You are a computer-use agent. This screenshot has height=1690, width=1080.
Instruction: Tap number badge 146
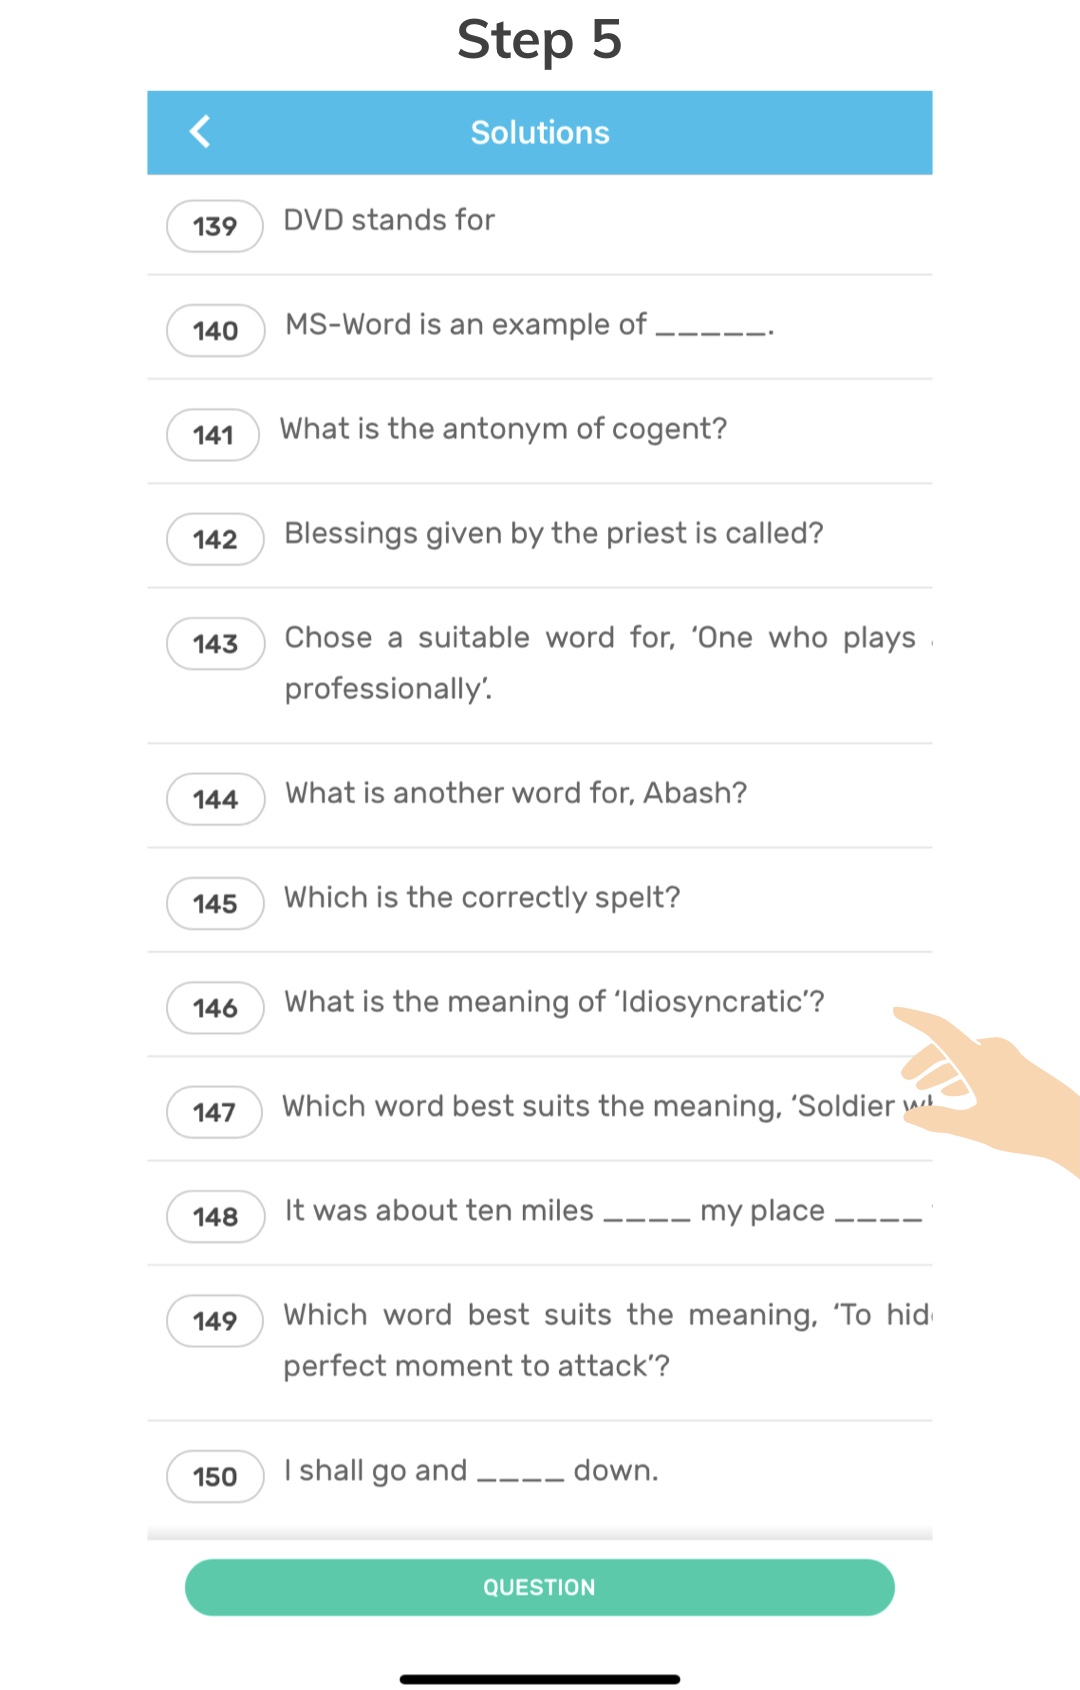[215, 1008]
